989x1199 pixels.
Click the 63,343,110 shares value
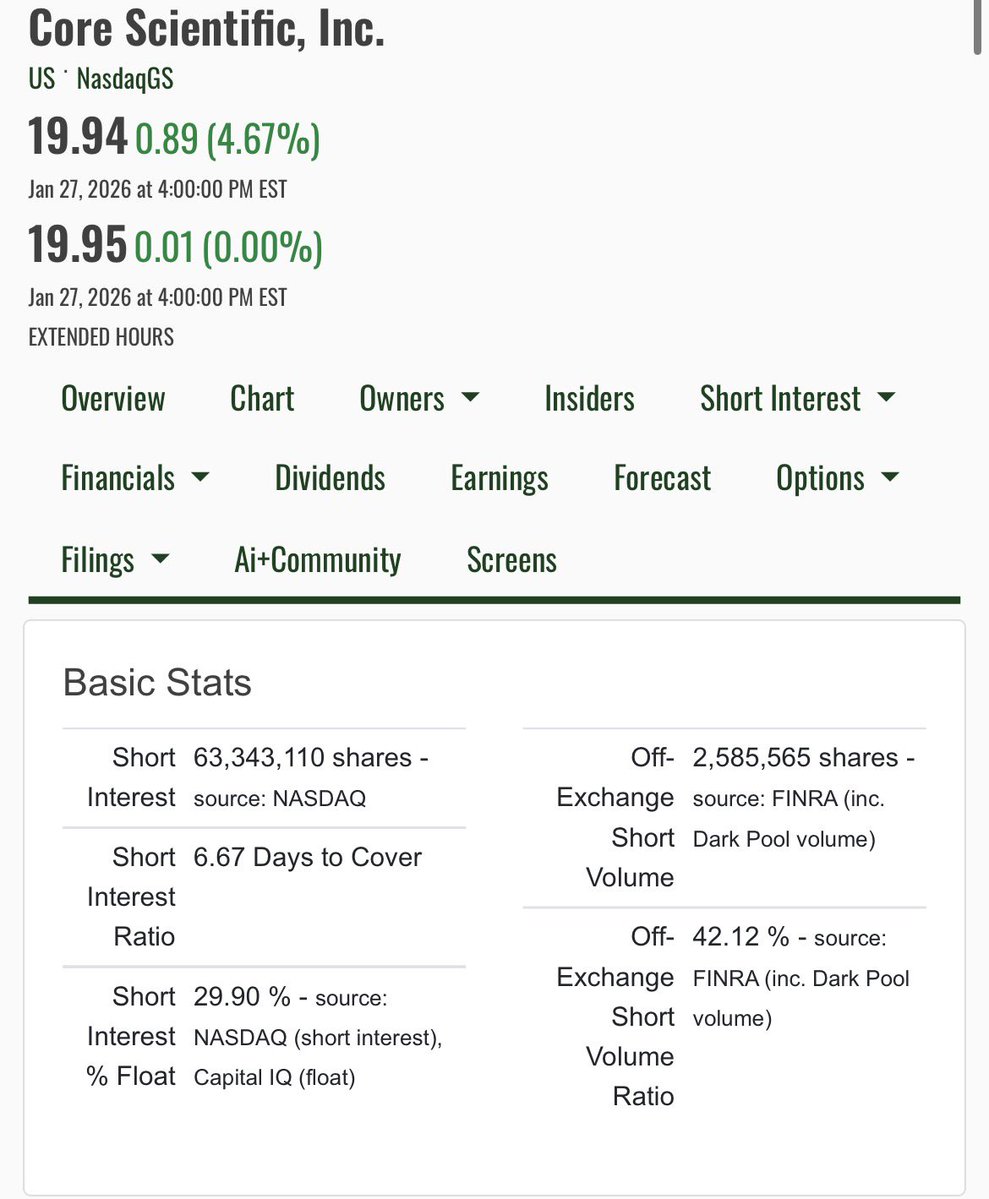[303, 757]
